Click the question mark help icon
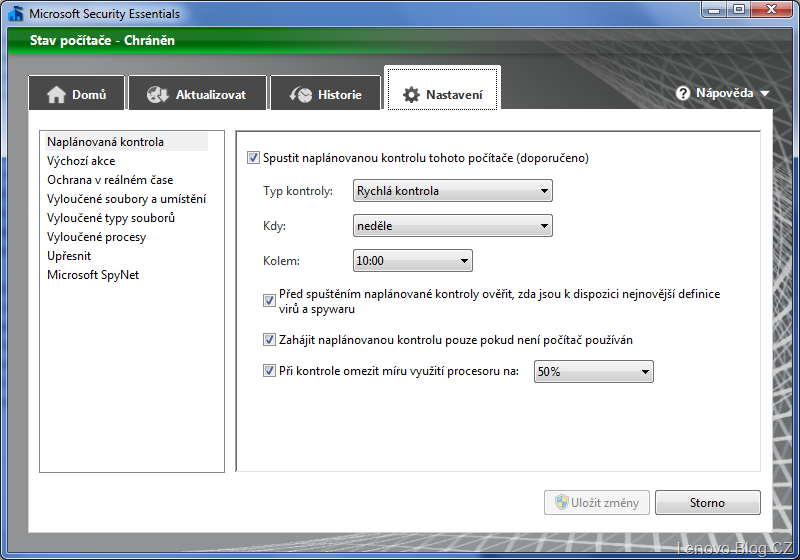Viewport: 800px width, 560px height. coord(683,93)
